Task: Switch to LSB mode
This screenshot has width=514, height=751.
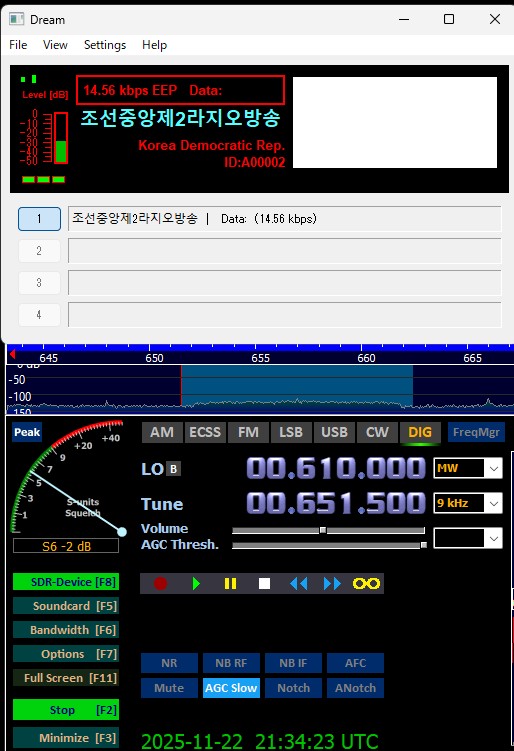Action: pos(291,432)
